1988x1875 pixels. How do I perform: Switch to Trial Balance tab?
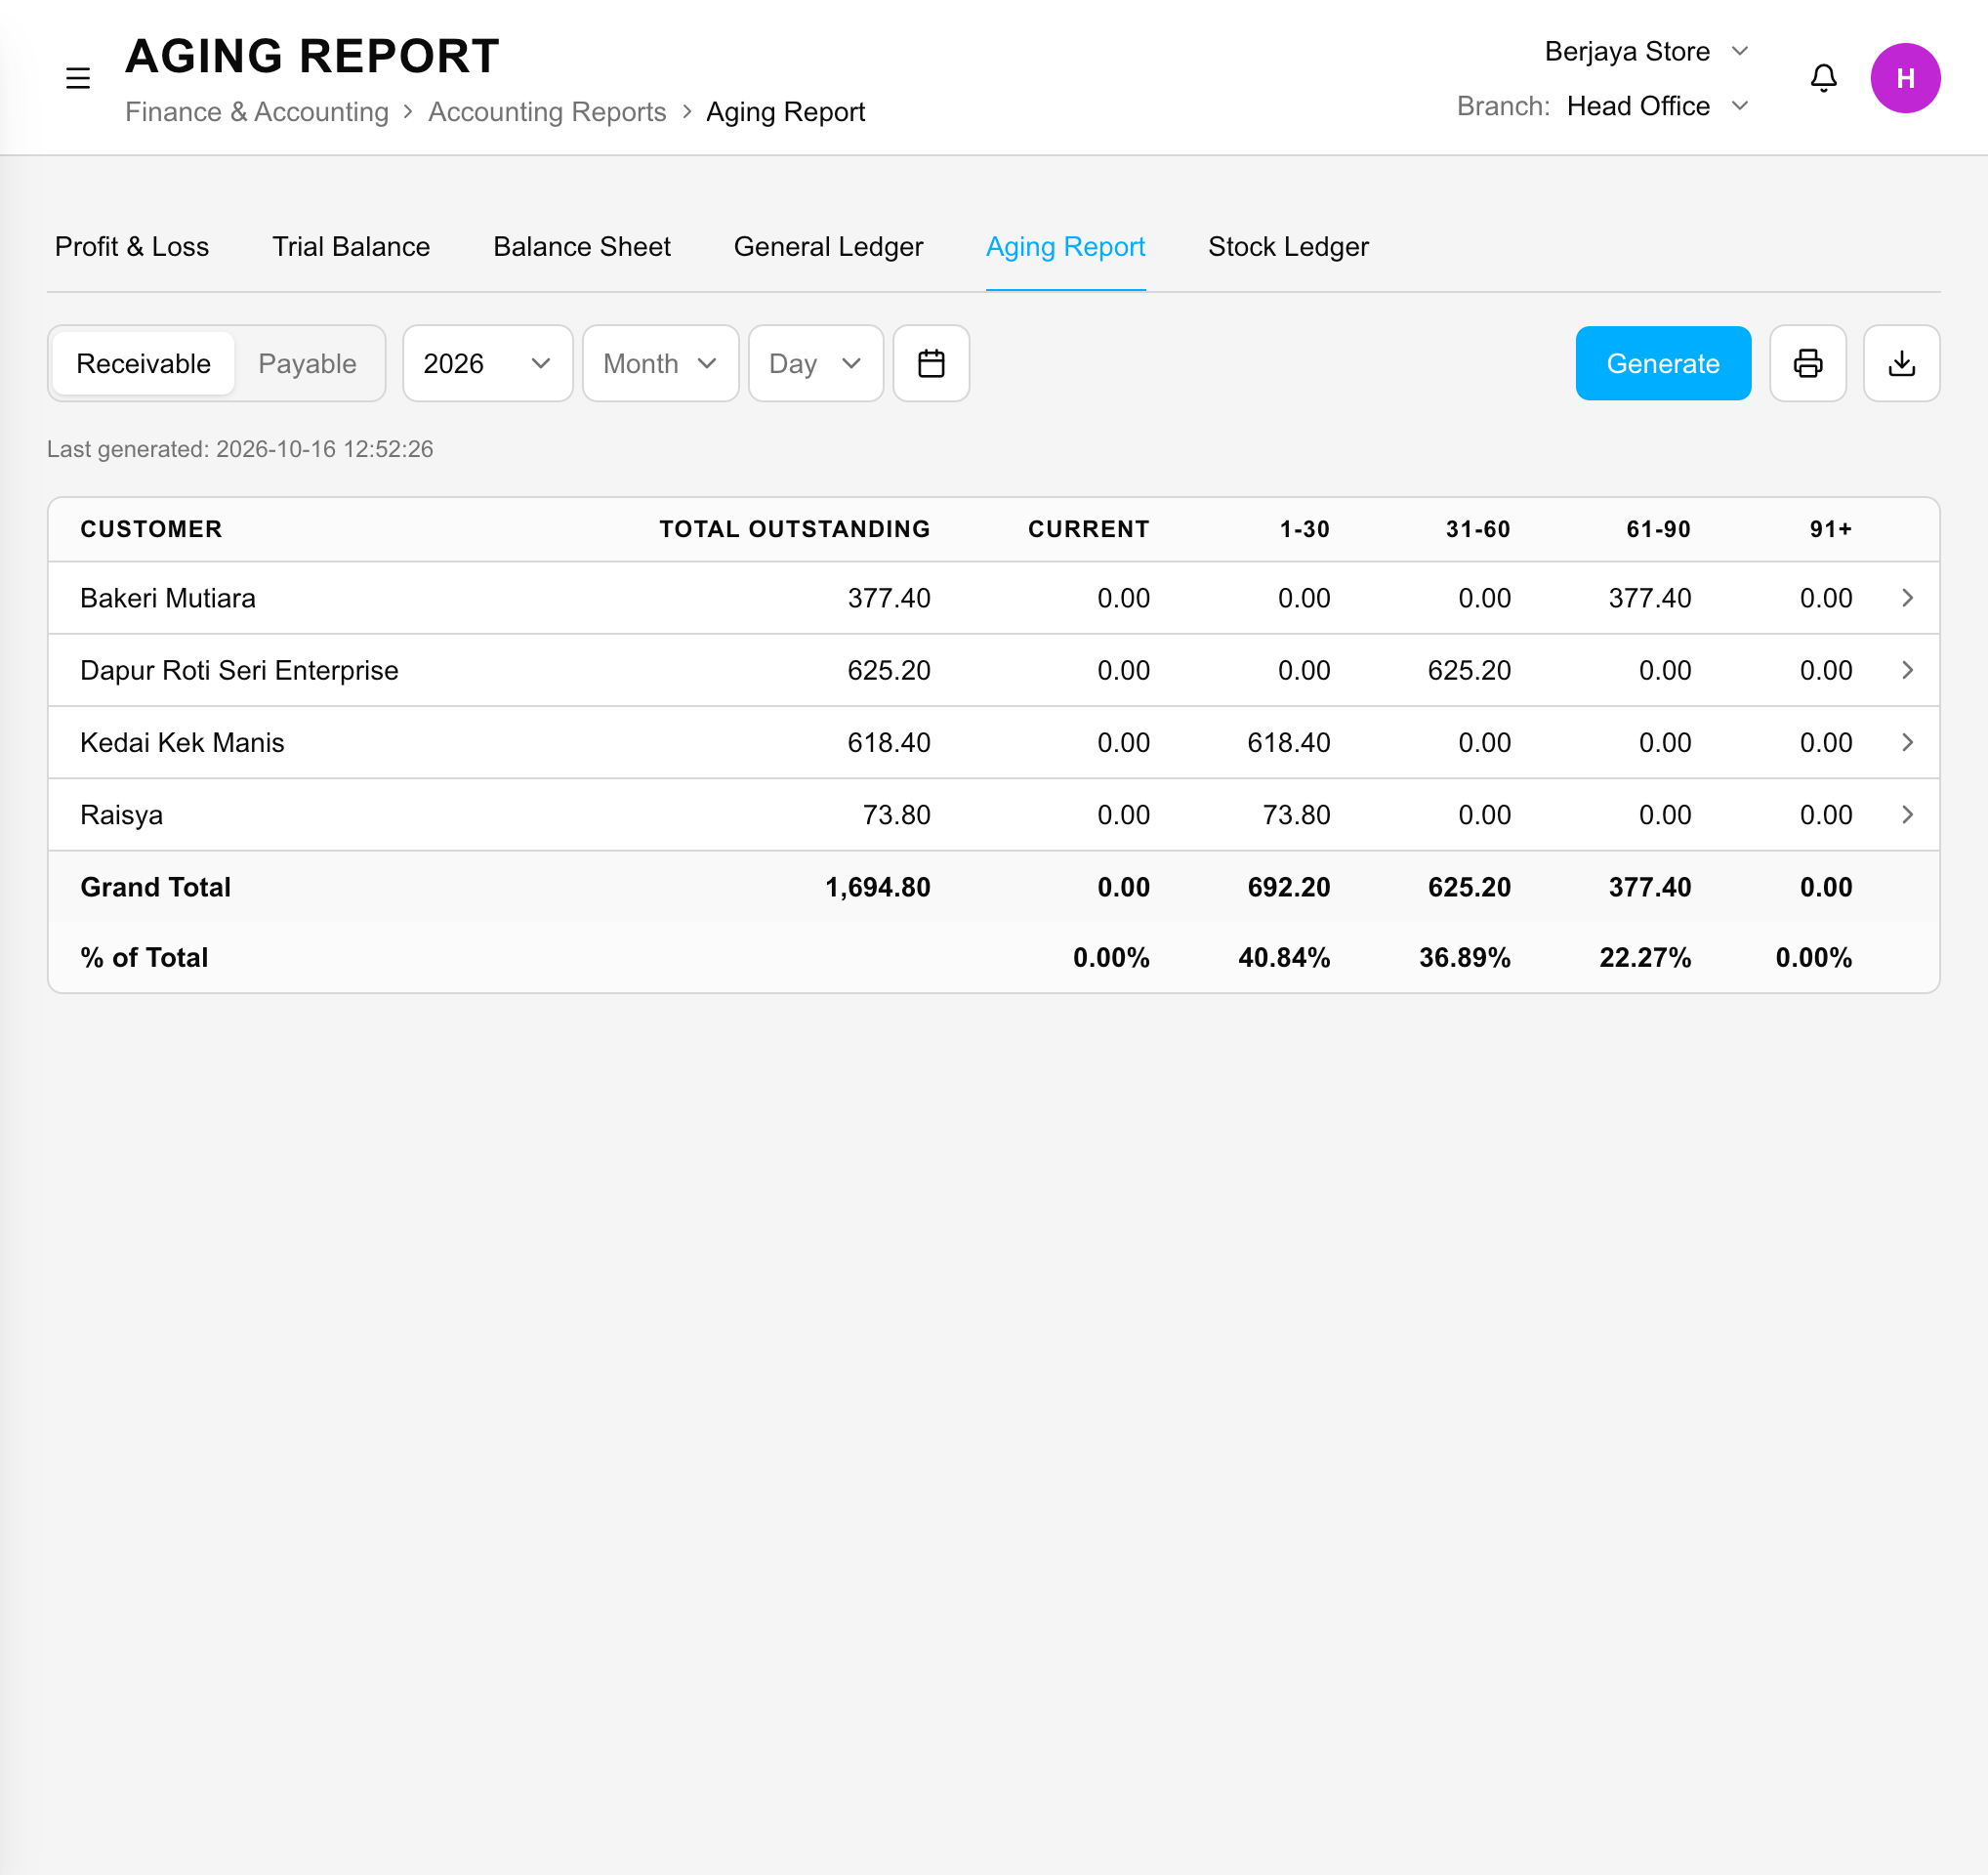(351, 247)
